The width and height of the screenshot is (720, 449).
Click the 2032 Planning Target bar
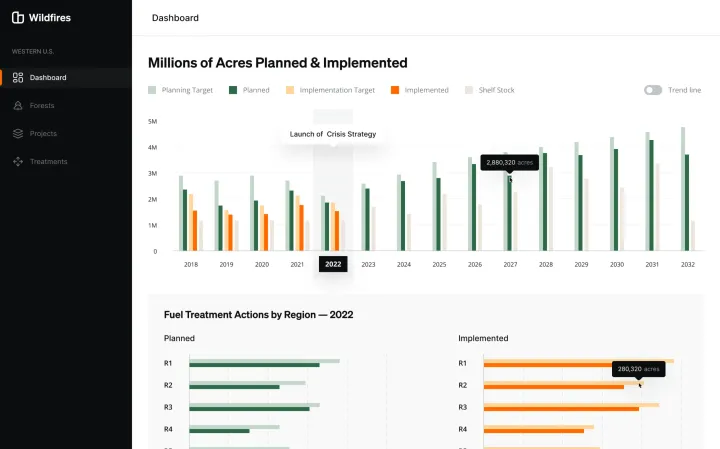pyautogui.click(x=683, y=189)
